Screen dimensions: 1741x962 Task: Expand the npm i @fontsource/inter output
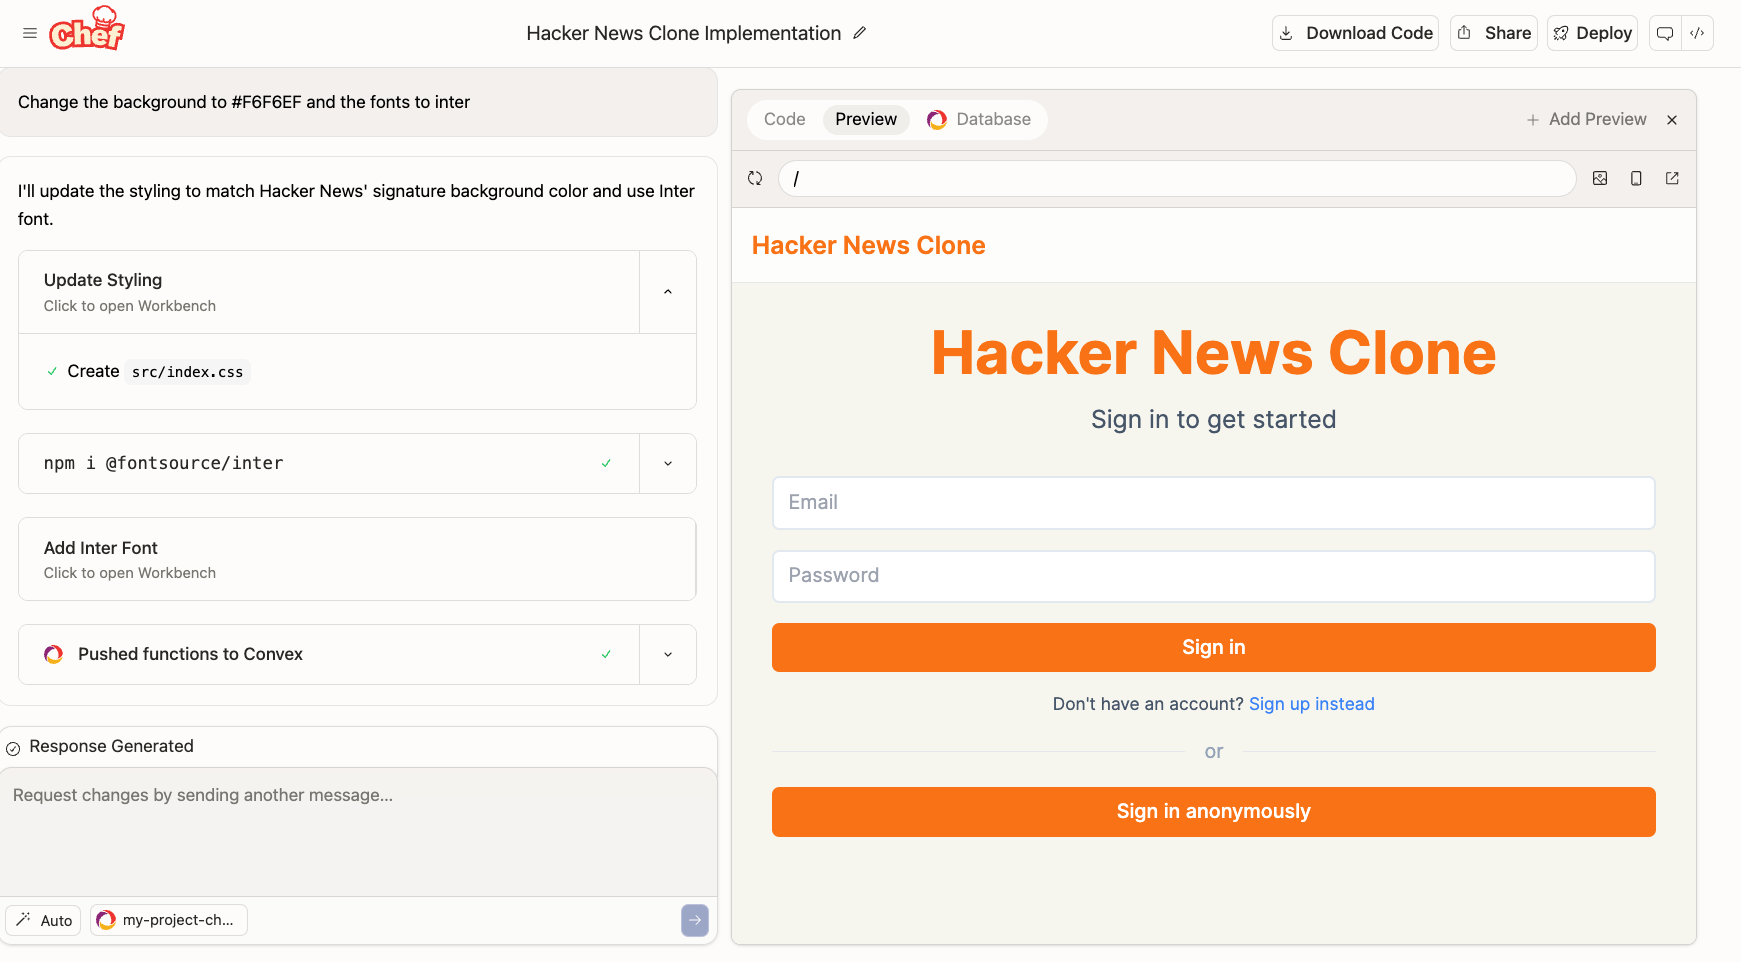[x=668, y=463]
